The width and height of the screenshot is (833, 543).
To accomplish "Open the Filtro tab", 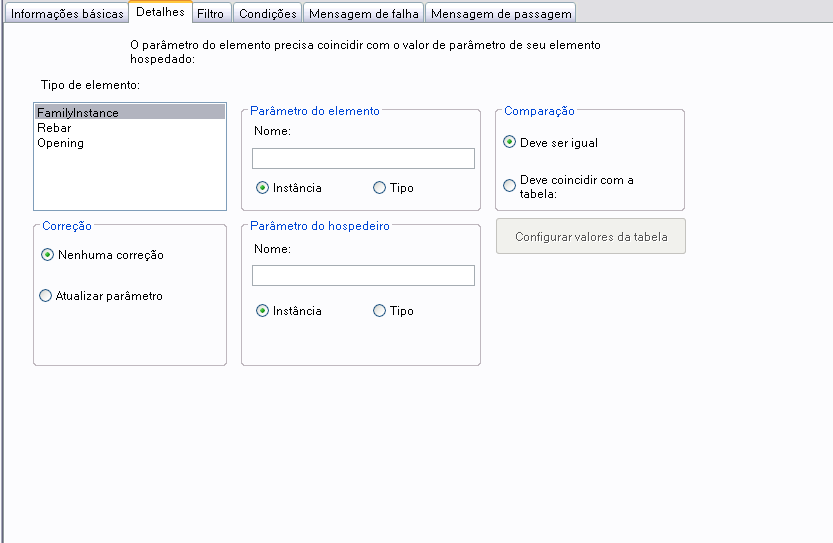I will click(210, 14).
